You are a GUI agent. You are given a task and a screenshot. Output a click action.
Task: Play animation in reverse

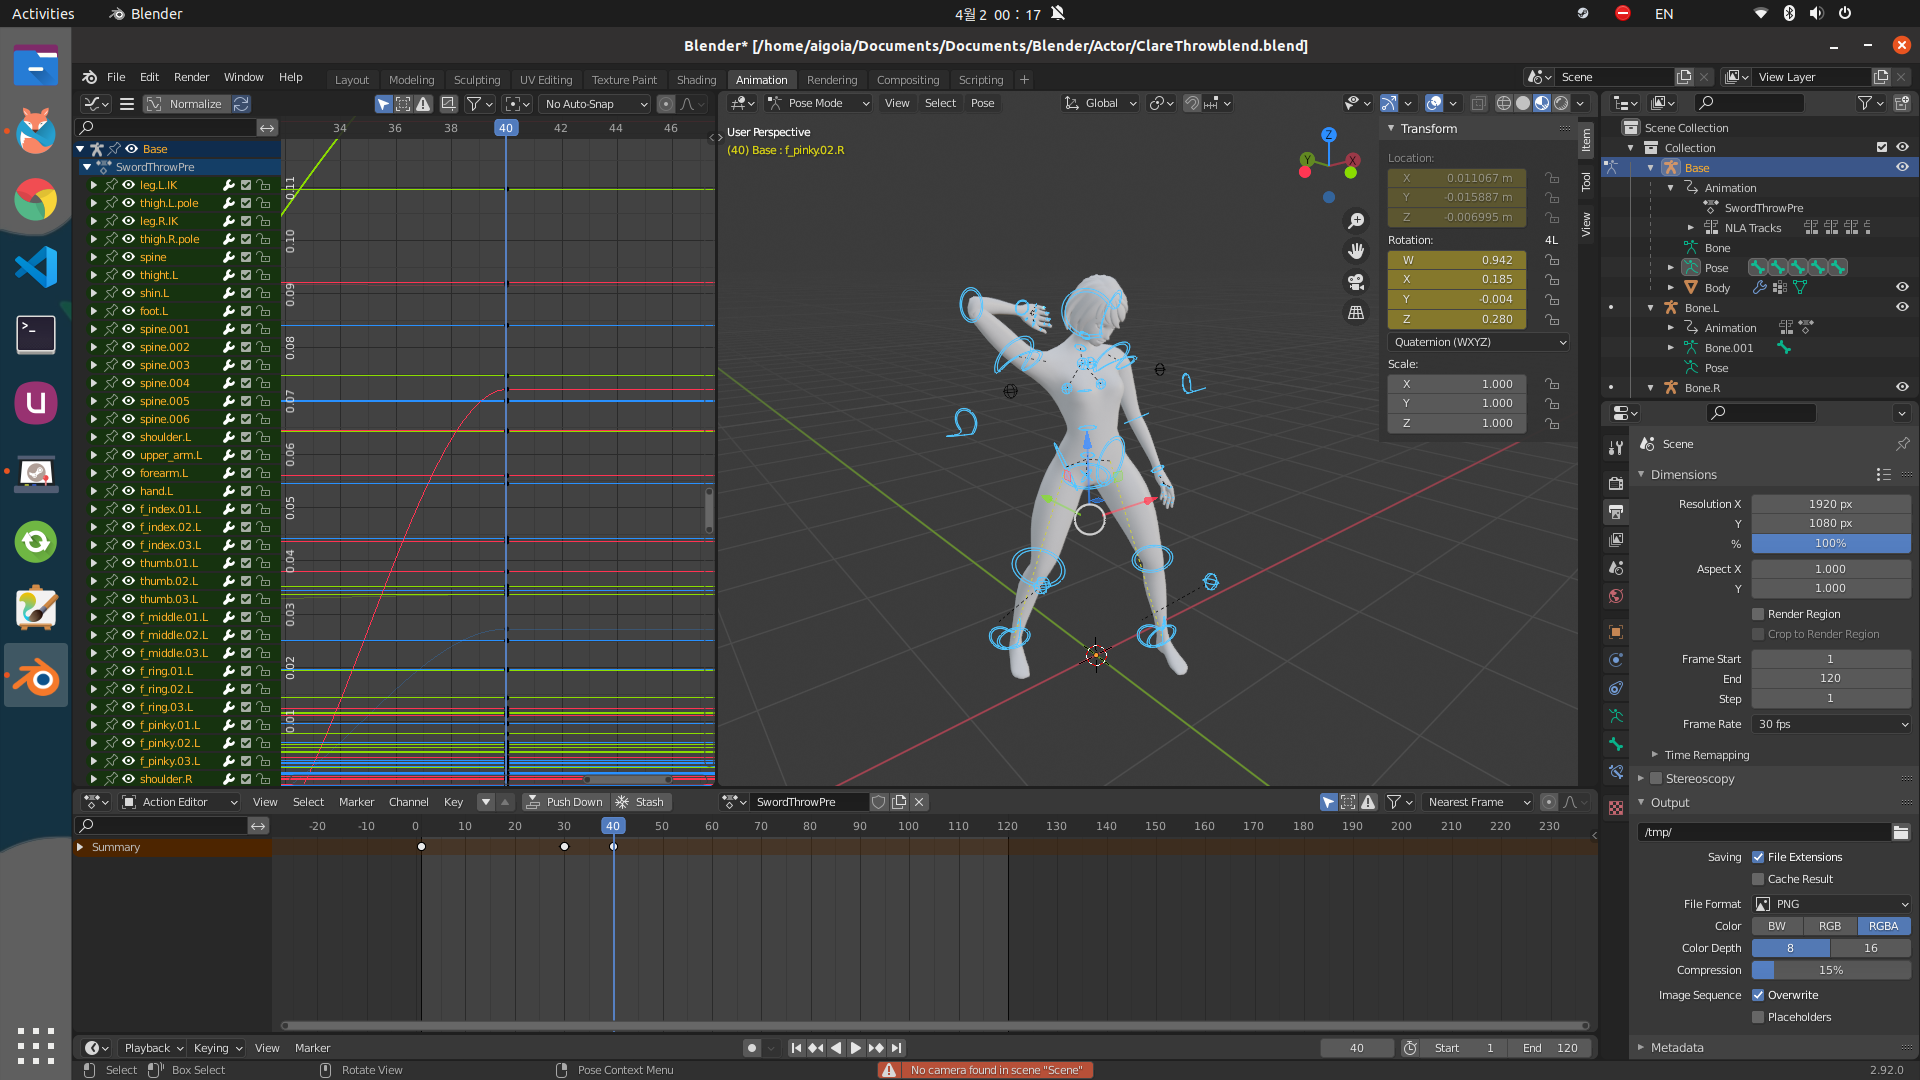[x=836, y=1048]
